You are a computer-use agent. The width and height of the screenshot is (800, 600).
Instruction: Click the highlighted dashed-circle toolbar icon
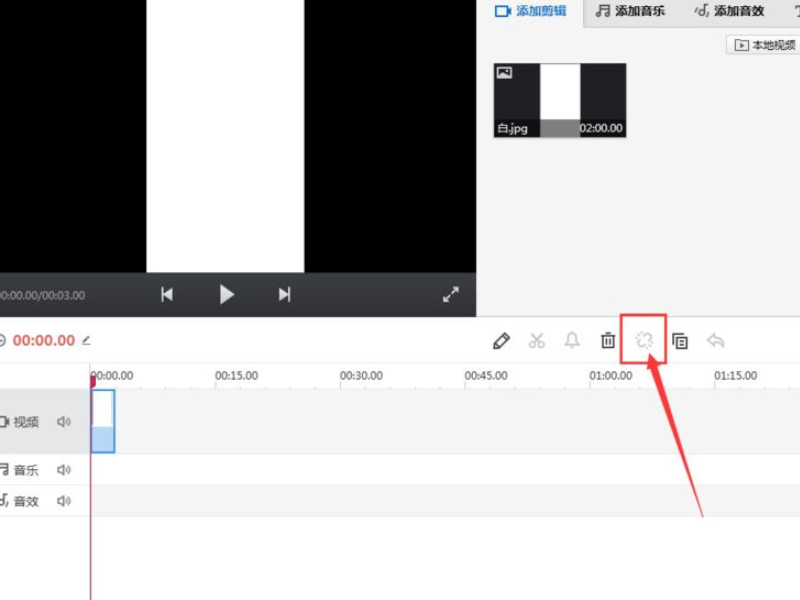click(644, 341)
